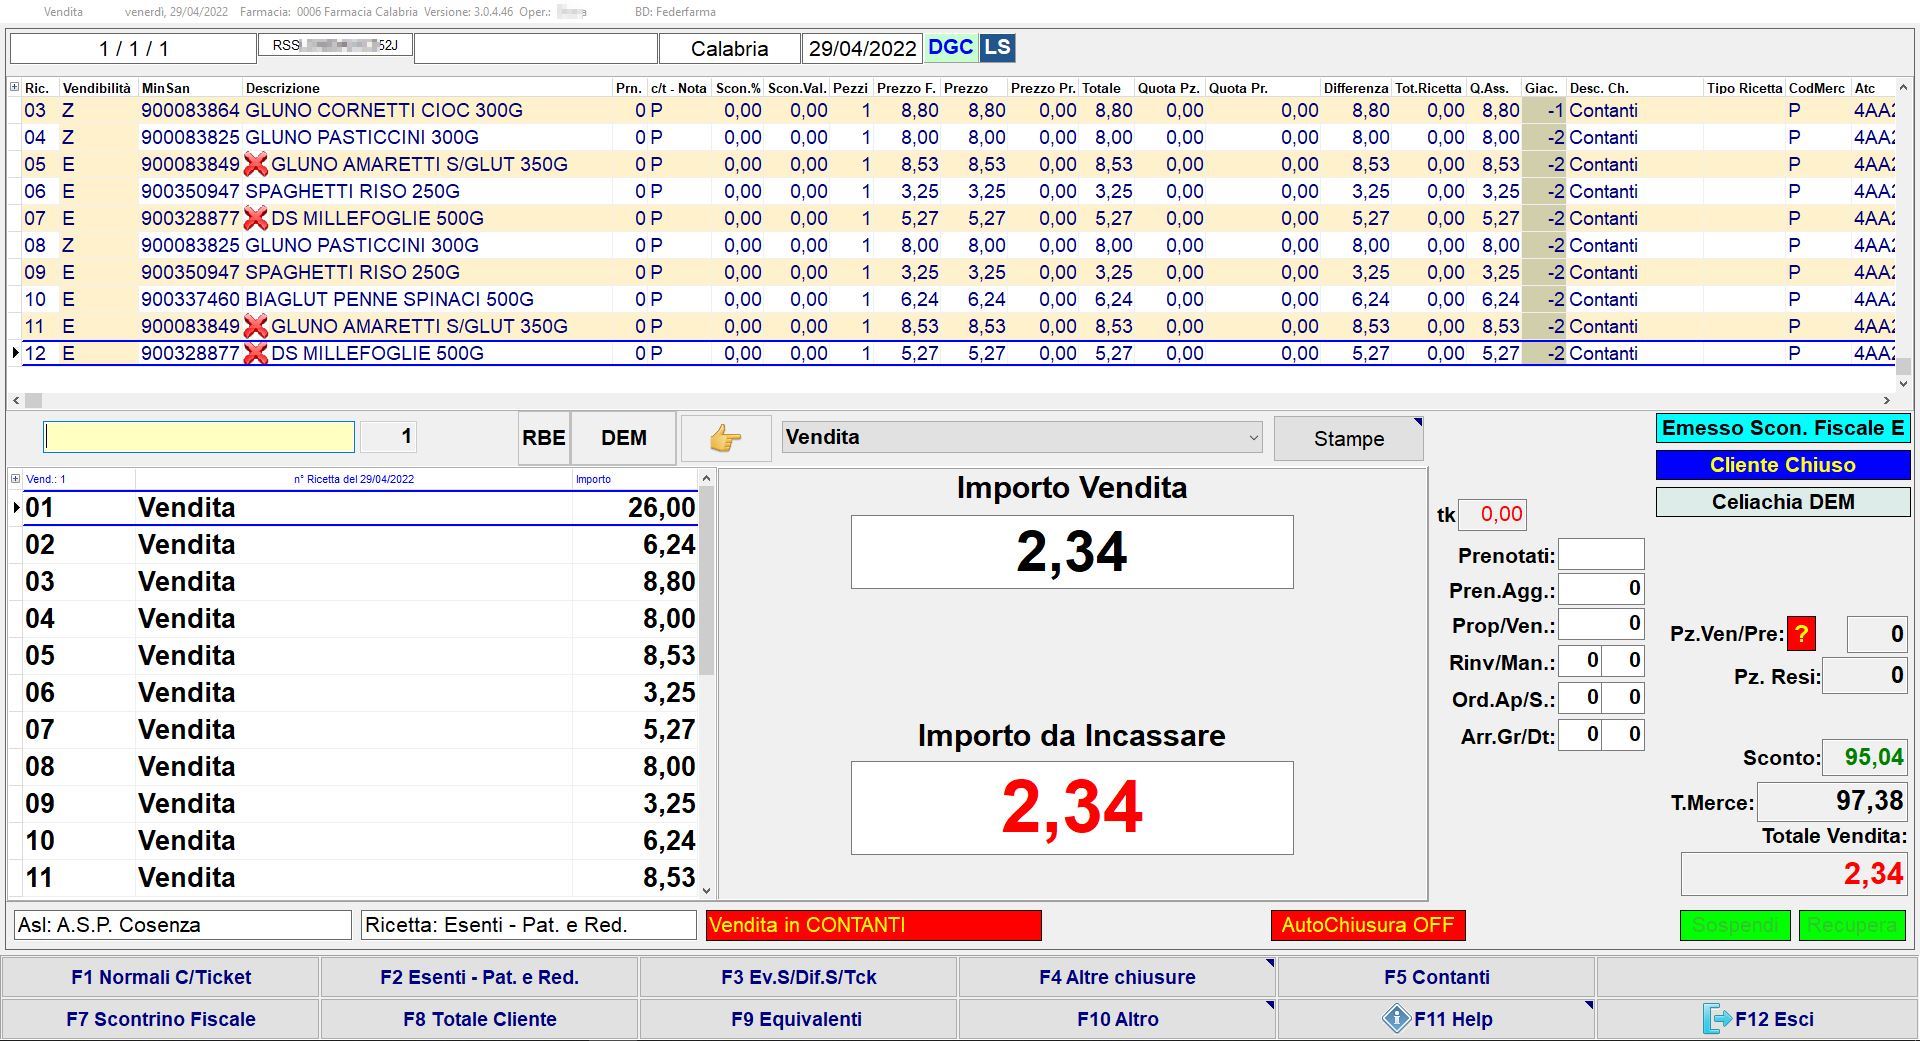The width and height of the screenshot is (1920, 1041).
Task: Click the pointing hand icon button
Action: click(725, 439)
